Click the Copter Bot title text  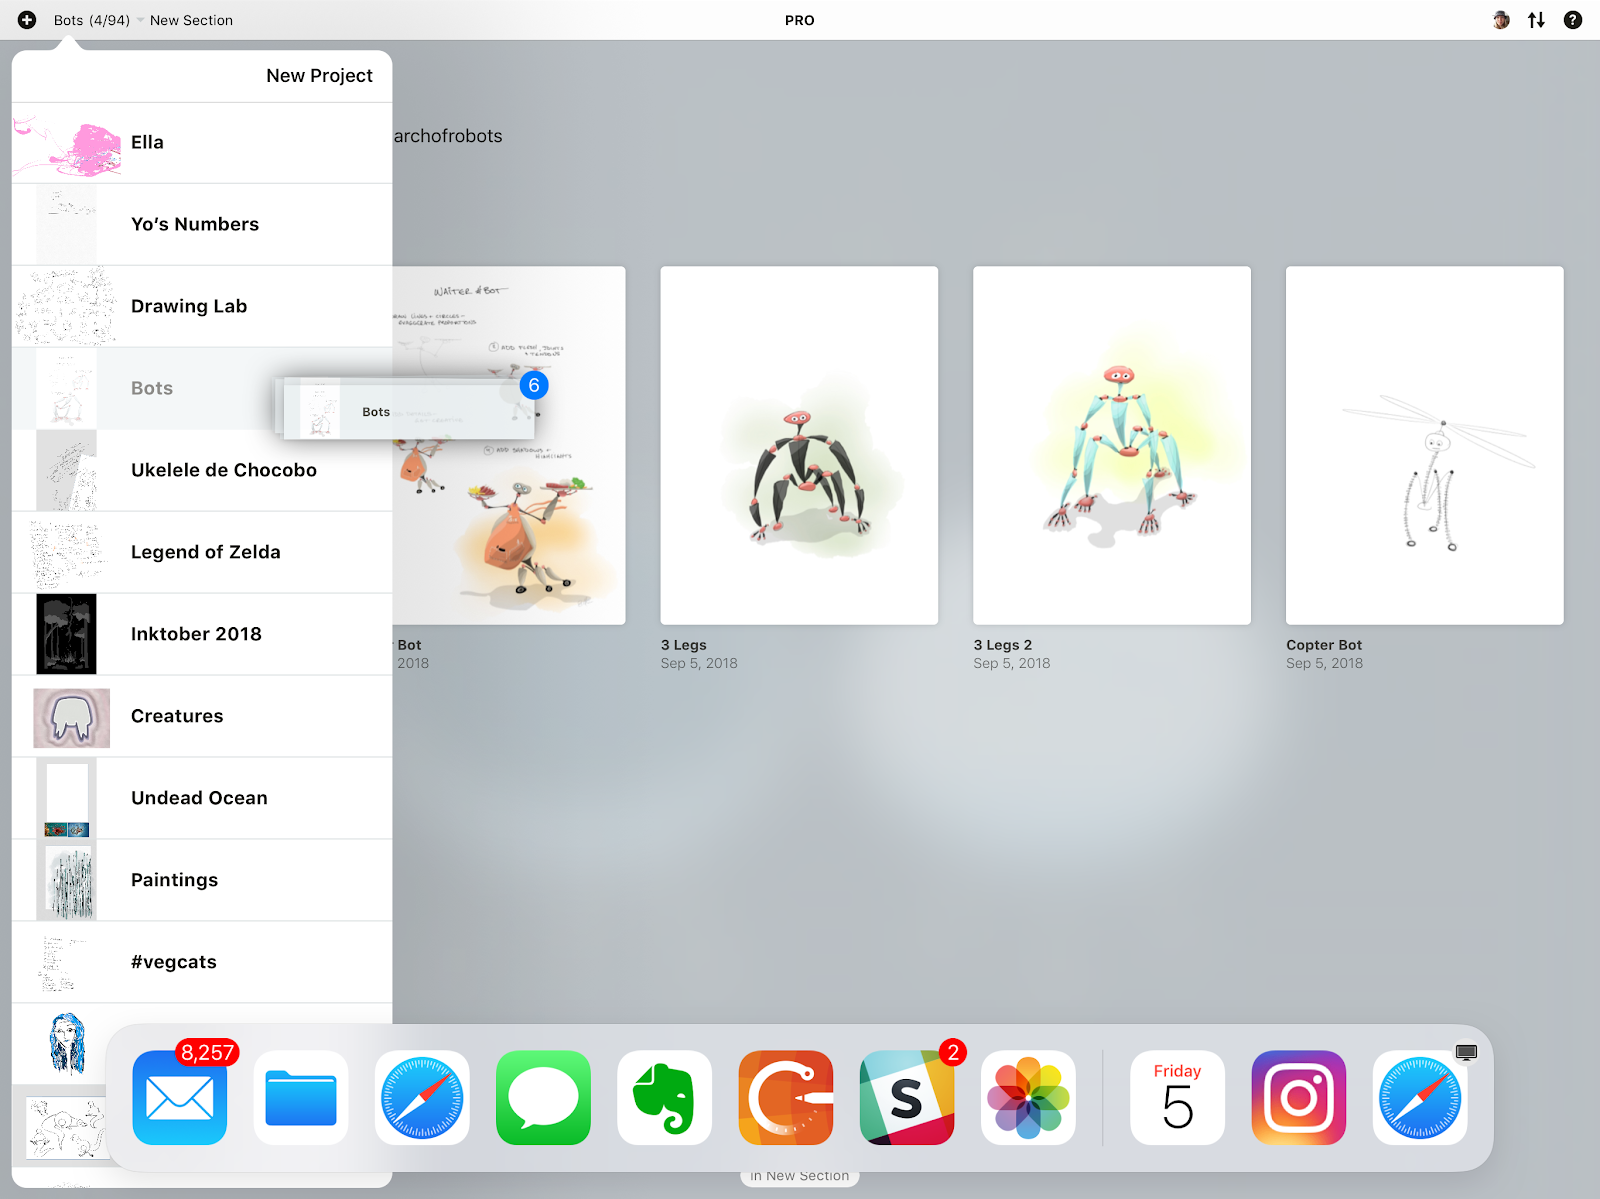pos(1324,645)
